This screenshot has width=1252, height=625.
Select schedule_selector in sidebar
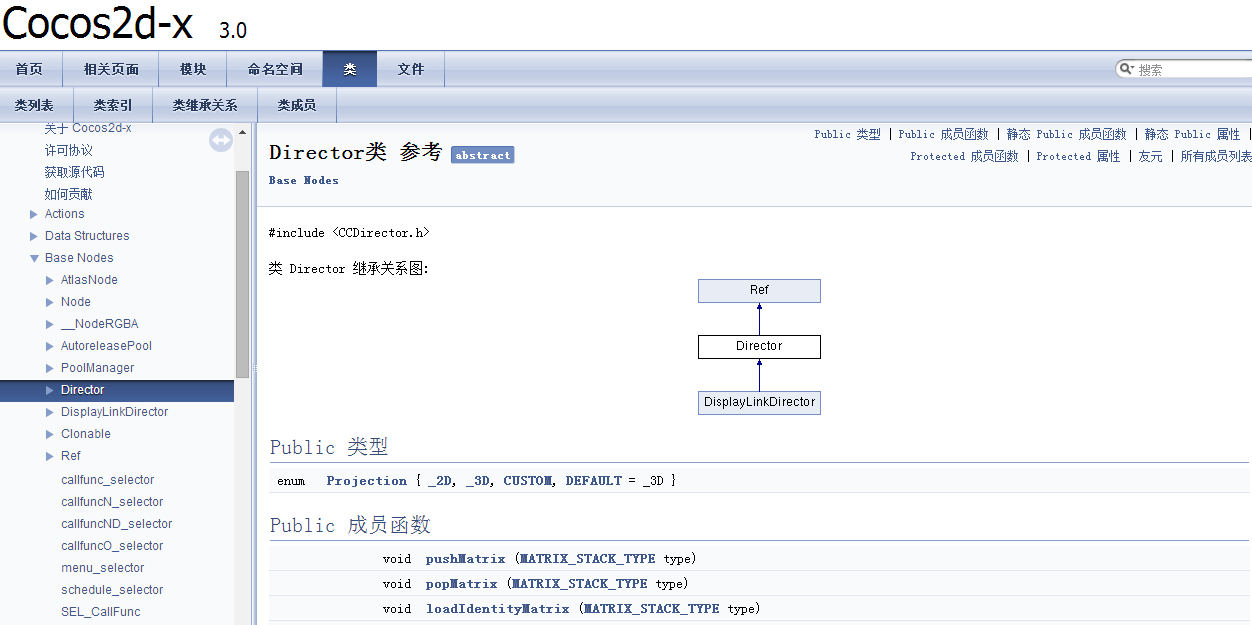(x=112, y=590)
